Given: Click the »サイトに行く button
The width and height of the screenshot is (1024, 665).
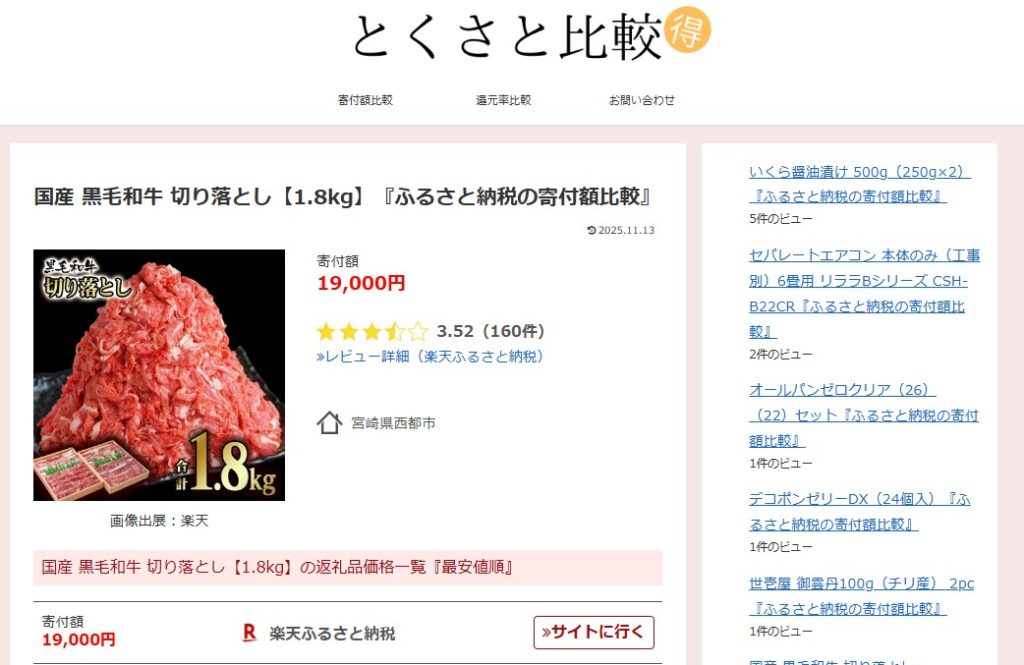Looking at the screenshot, I should [594, 632].
